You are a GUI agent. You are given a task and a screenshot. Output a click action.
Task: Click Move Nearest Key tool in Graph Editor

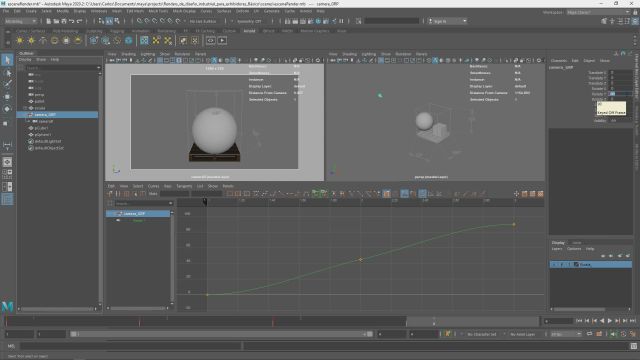pos(110,194)
